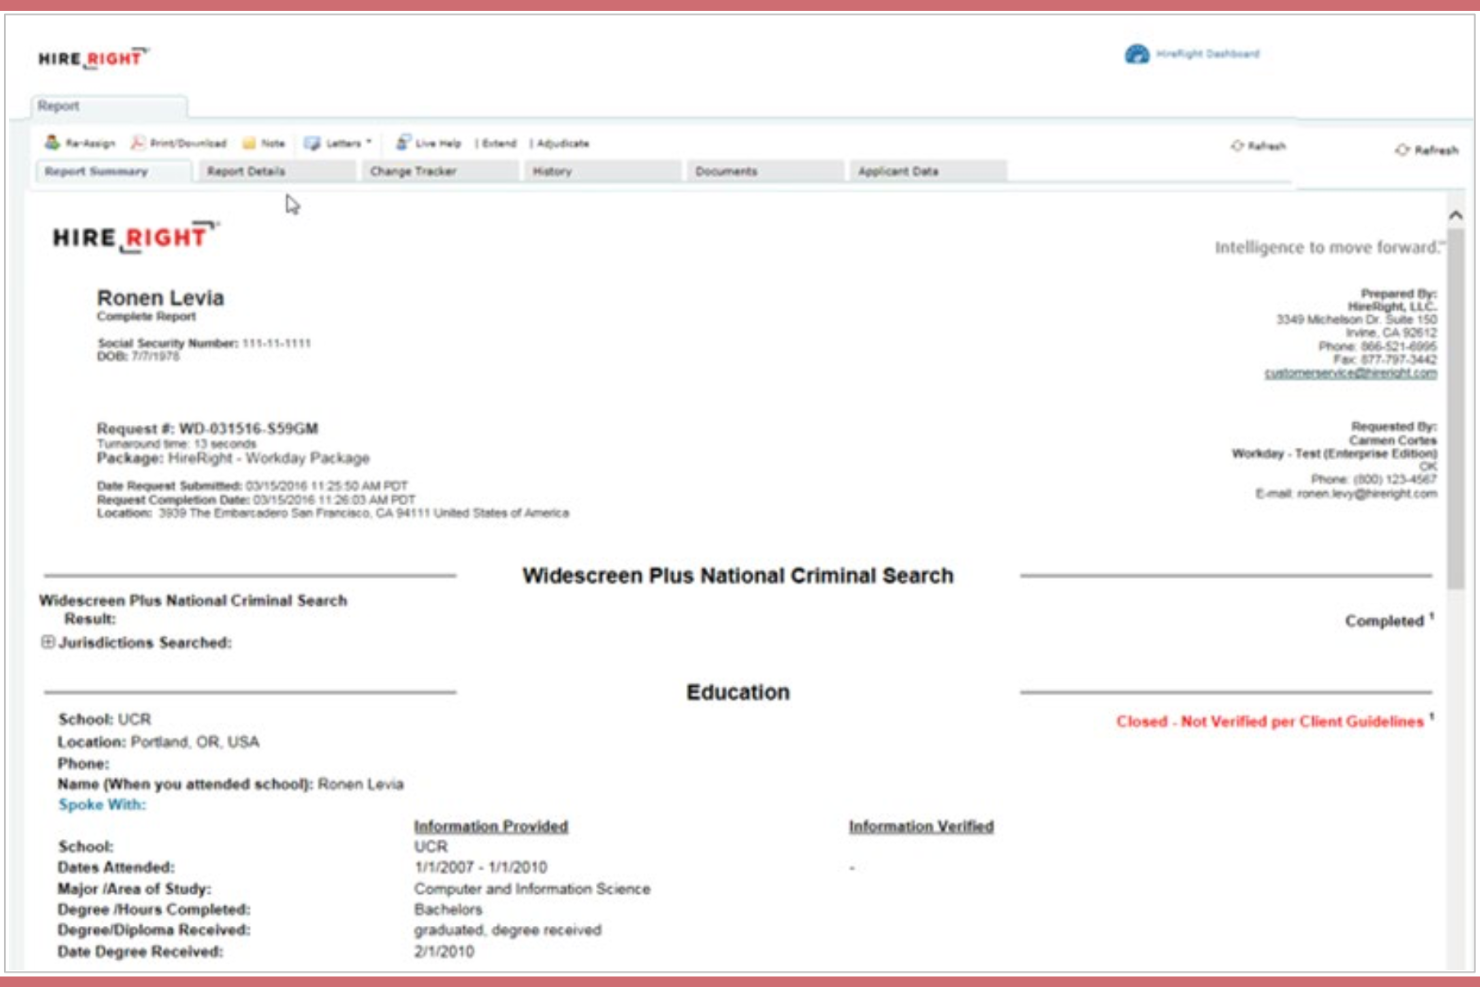Click the Information Verified column heading
The image size is (1480, 987).
[x=921, y=826]
